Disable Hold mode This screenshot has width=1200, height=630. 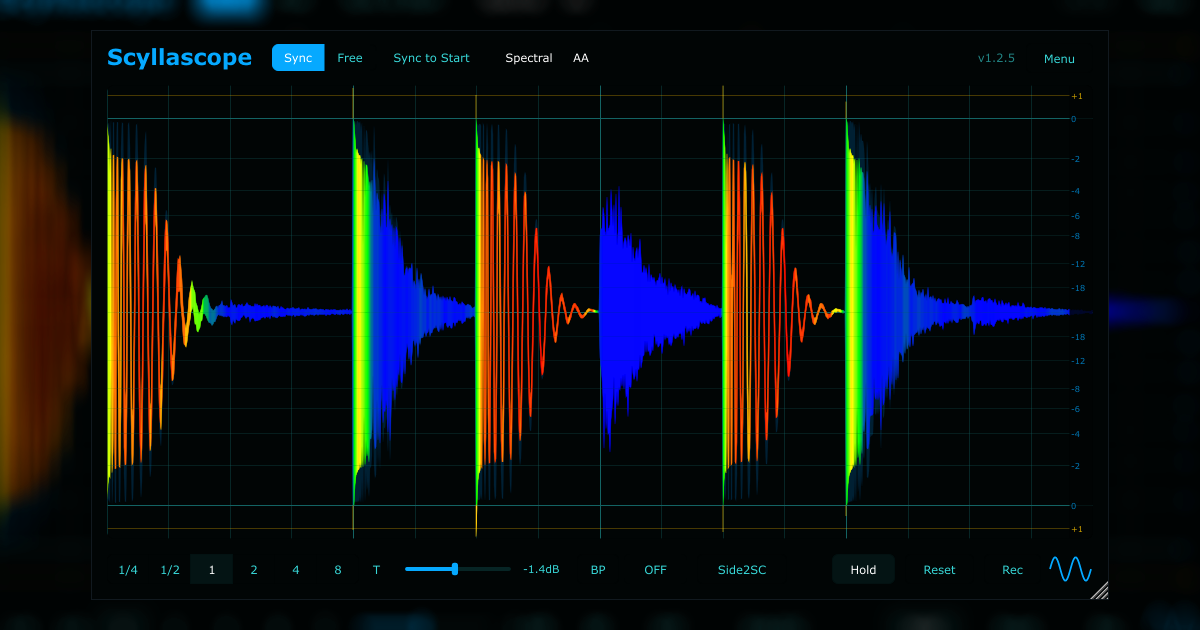coord(863,569)
